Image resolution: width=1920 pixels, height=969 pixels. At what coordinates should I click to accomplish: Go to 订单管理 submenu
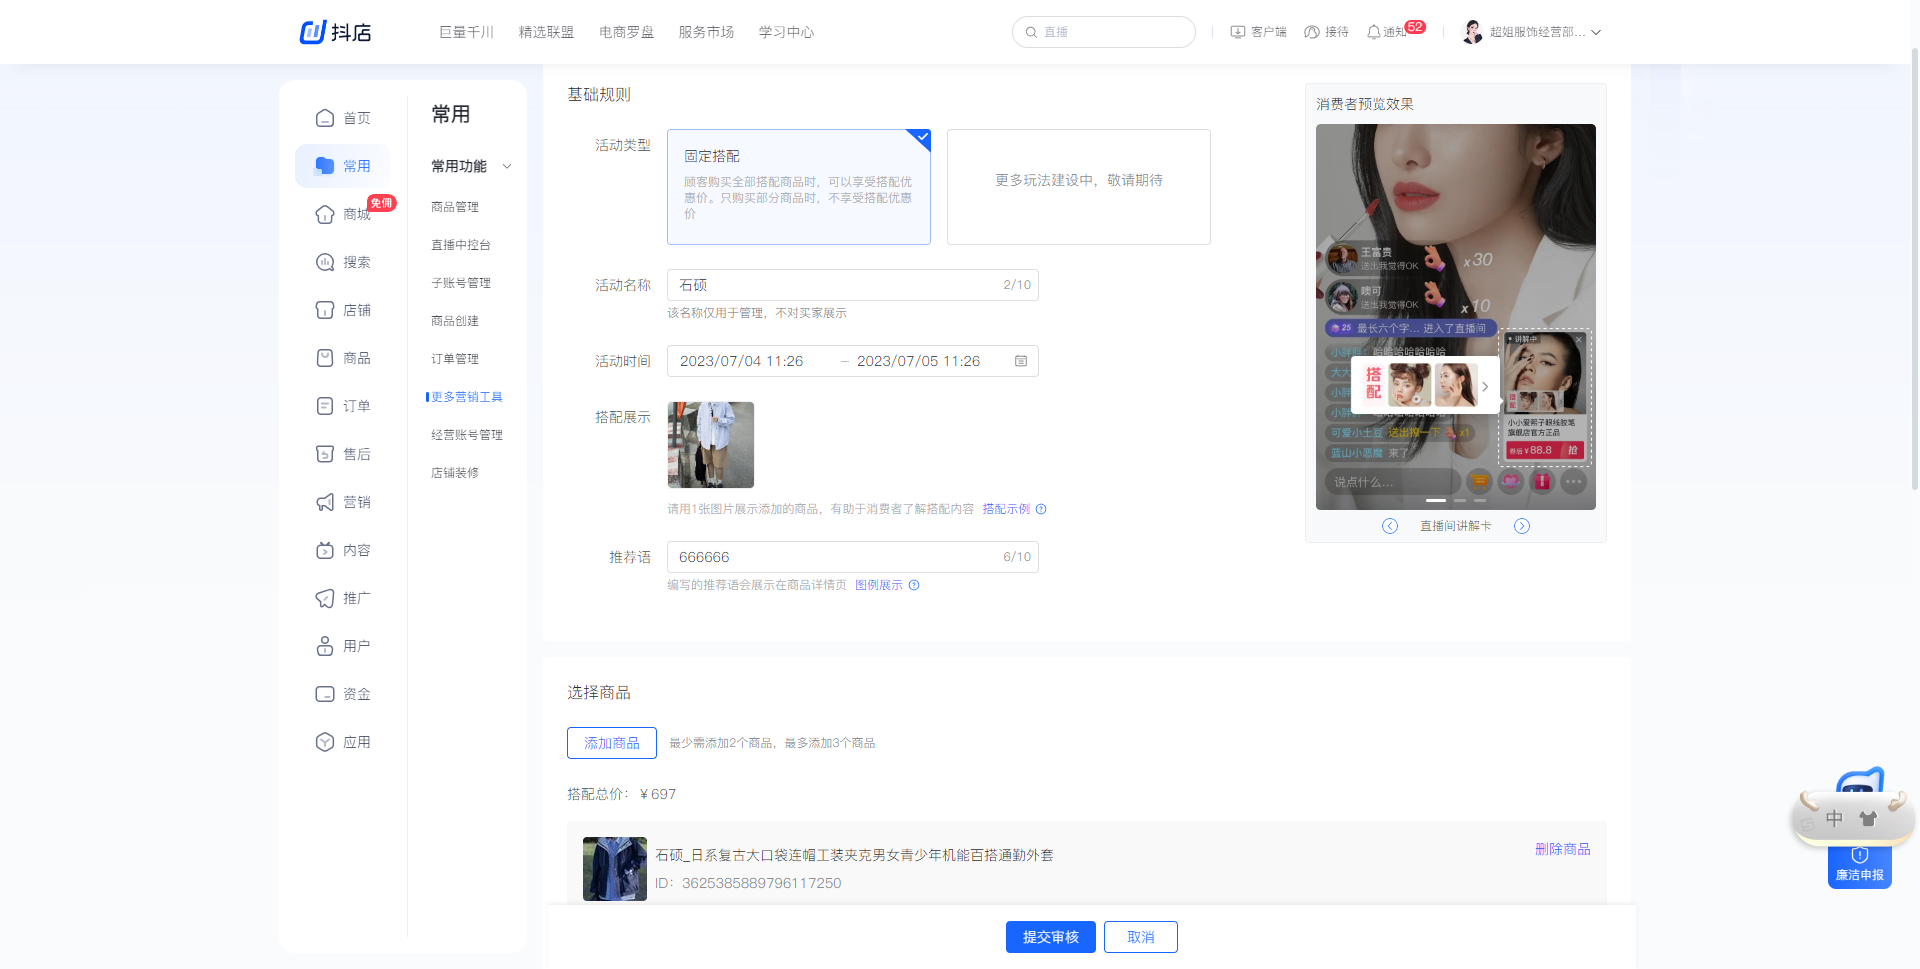tap(455, 359)
